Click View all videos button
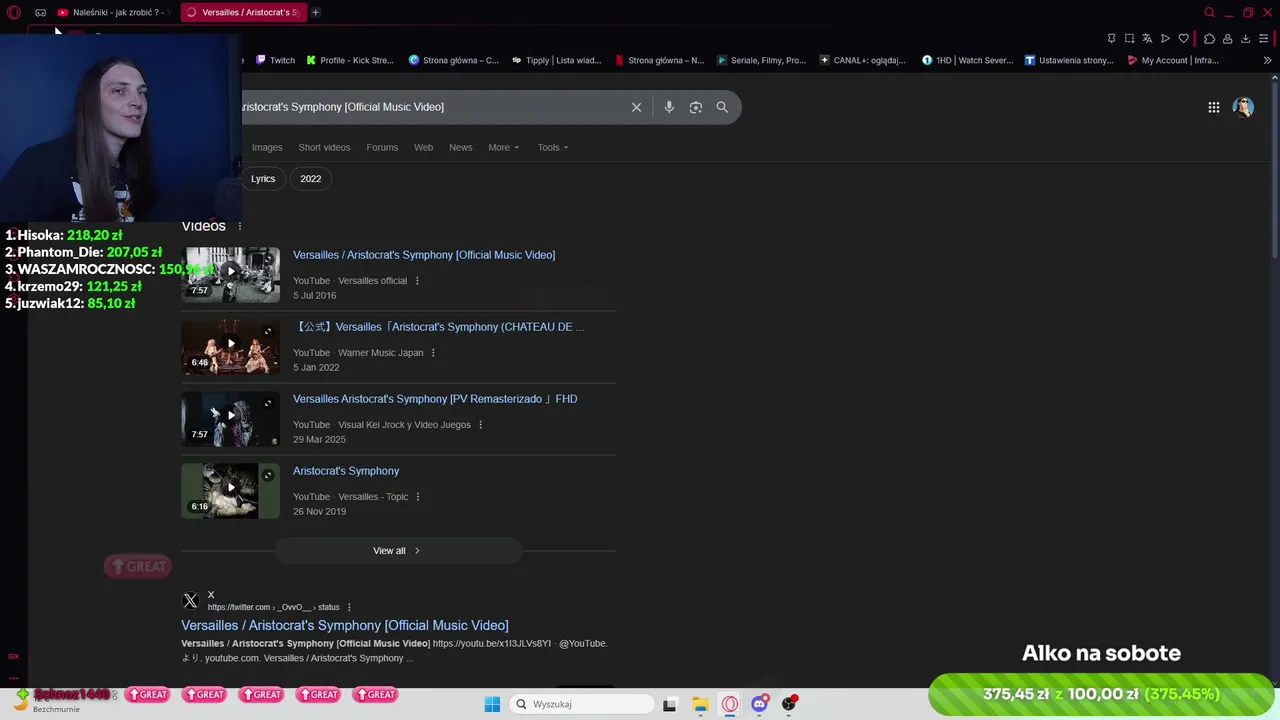Image resolution: width=1280 pixels, height=720 pixels. click(x=398, y=551)
